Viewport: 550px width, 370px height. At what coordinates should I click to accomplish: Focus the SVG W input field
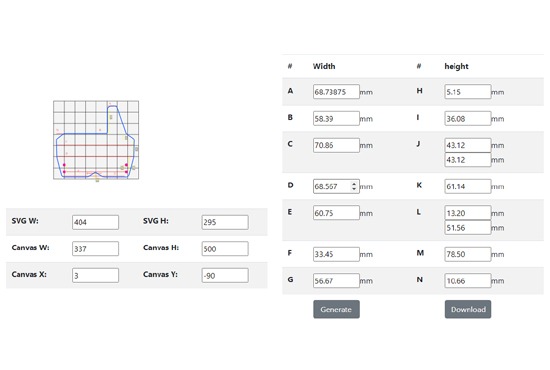(x=95, y=222)
